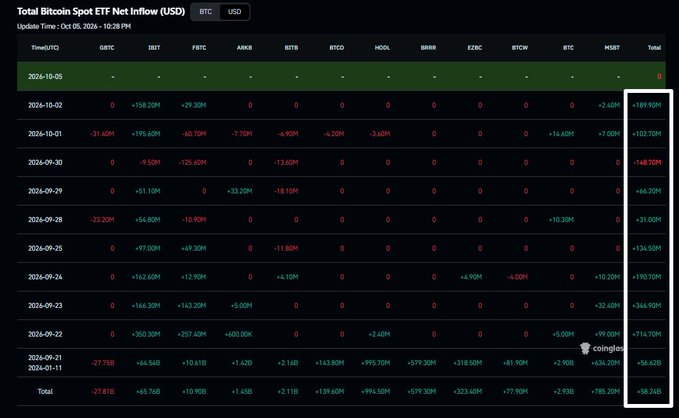Click the BTCO column header
The width and height of the screenshot is (679, 418).
pos(336,48)
